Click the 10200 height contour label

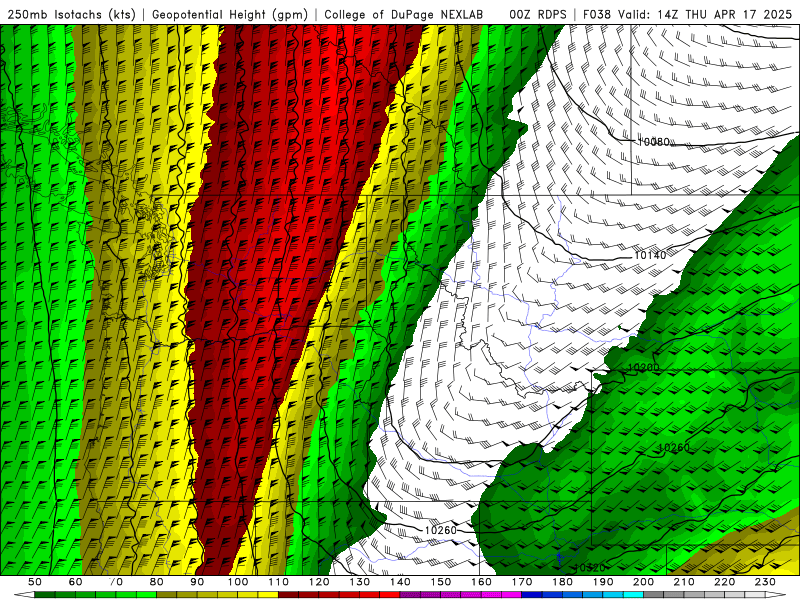pyautogui.click(x=643, y=367)
